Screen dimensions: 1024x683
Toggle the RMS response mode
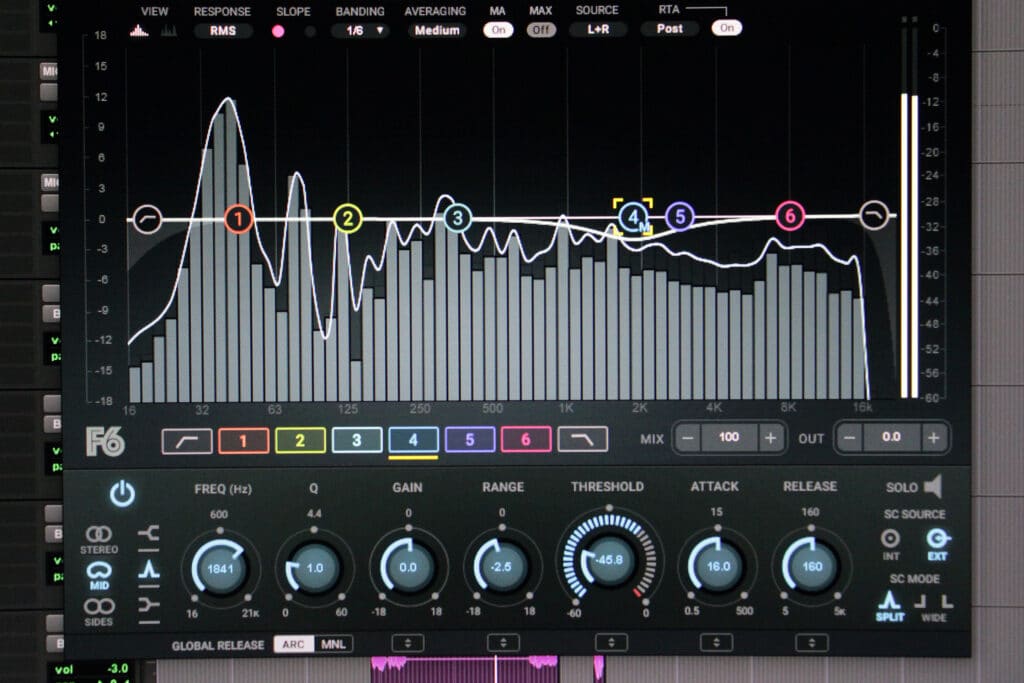coord(223,31)
